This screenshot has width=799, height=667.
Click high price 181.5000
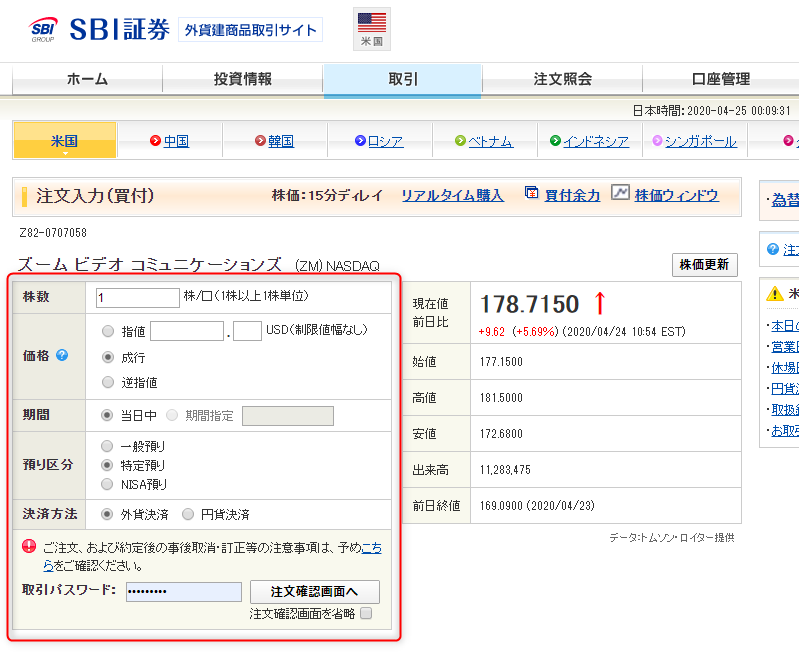click(501, 398)
